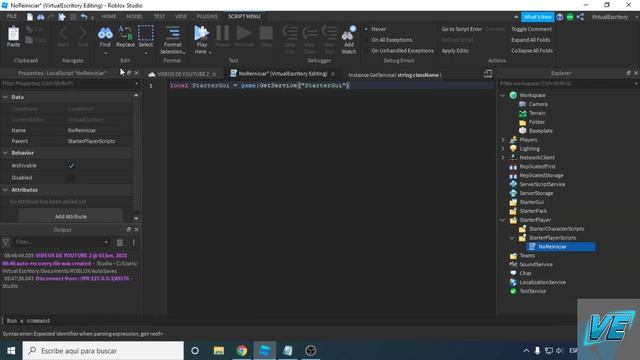The width and height of the screenshot is (640, 360).
Task: Clear the Output panel with trash icon
Action: [x=120, y=242]
